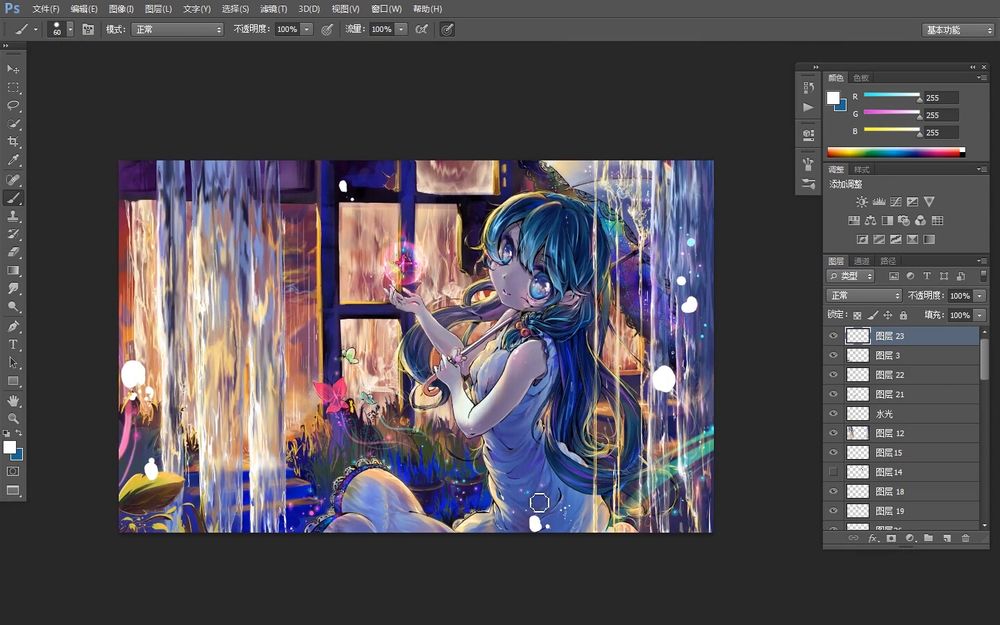Open the 基本功能 workspace dropdown
1000x625 pixels.
pyautogui.click(x=957, y=30)
